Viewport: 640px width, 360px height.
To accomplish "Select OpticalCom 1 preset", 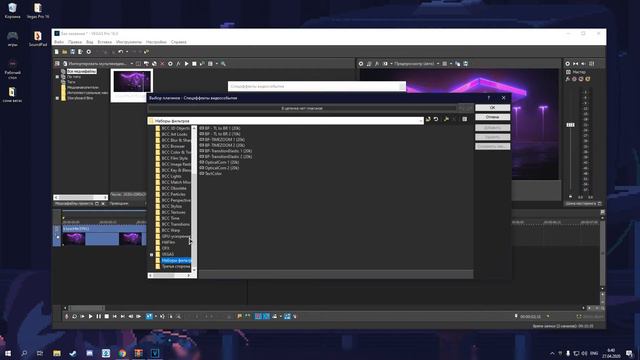I will click(219, 162).
